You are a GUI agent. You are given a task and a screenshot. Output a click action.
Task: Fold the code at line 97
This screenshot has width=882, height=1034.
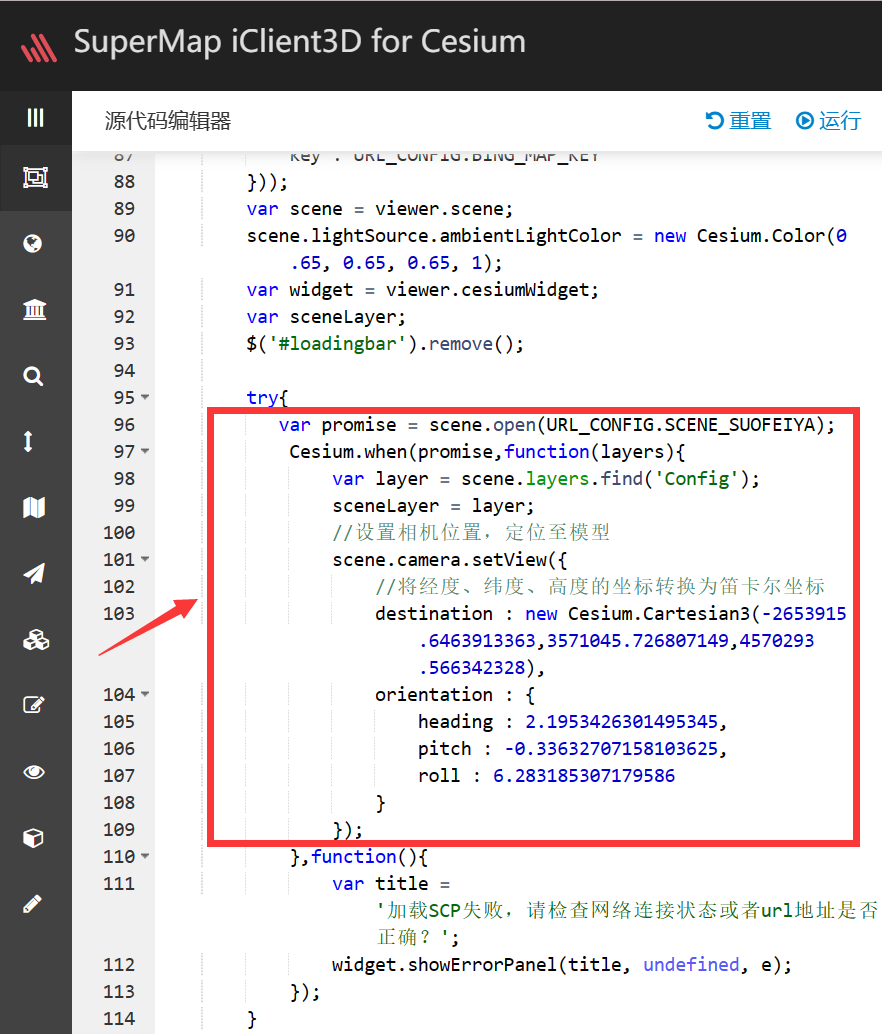(x=145, y=451)
